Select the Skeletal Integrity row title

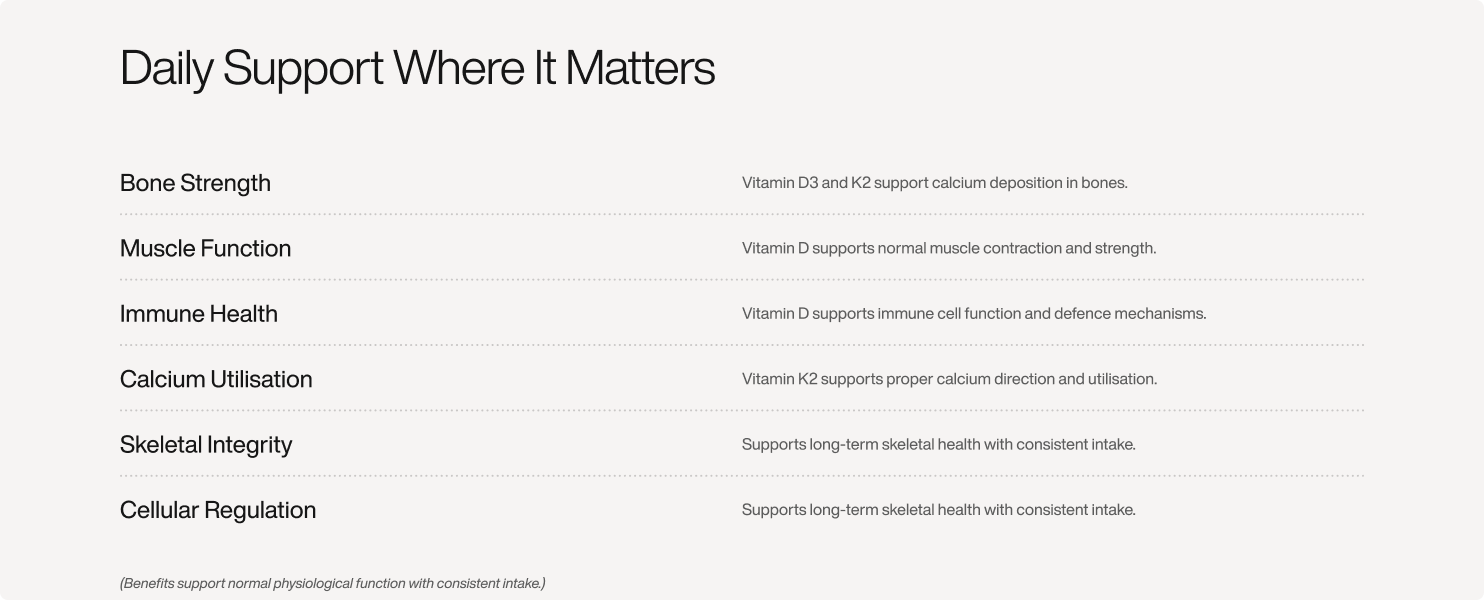click(x=206, y=445)
